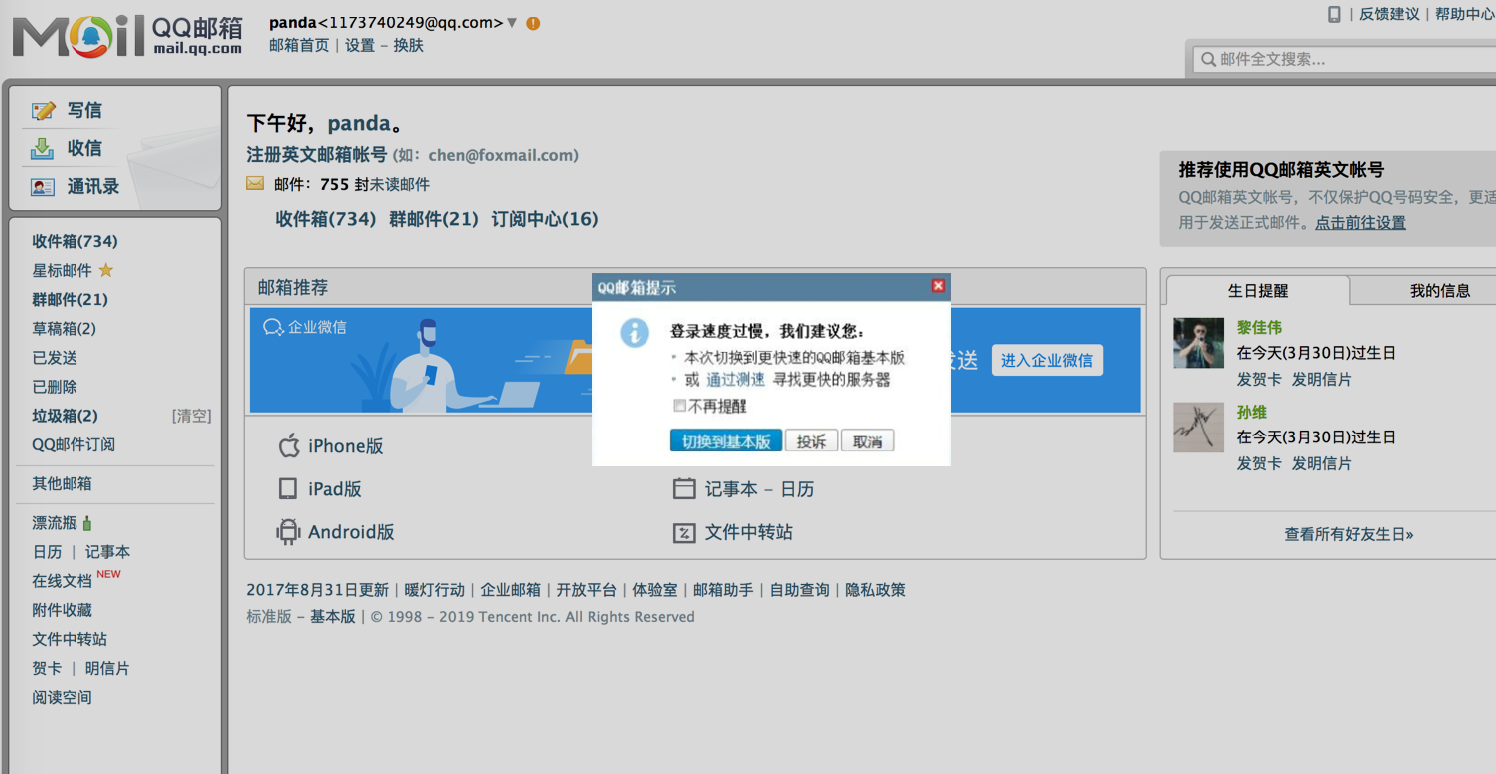Click 切换到基本版 button
The height and width of the screenshot is (774, 1496).
click(x=726, y=441)
